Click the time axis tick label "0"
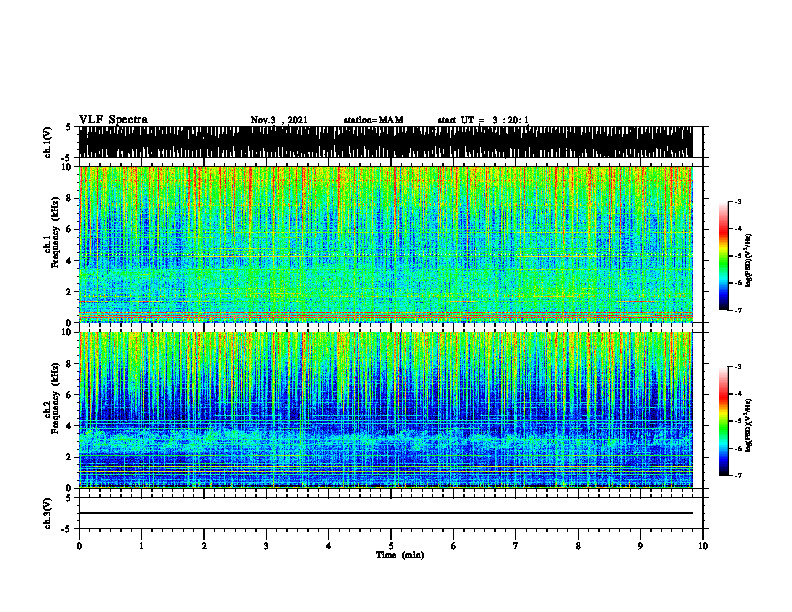This screenshot has height=612, width=792. [x=79, y=546]
